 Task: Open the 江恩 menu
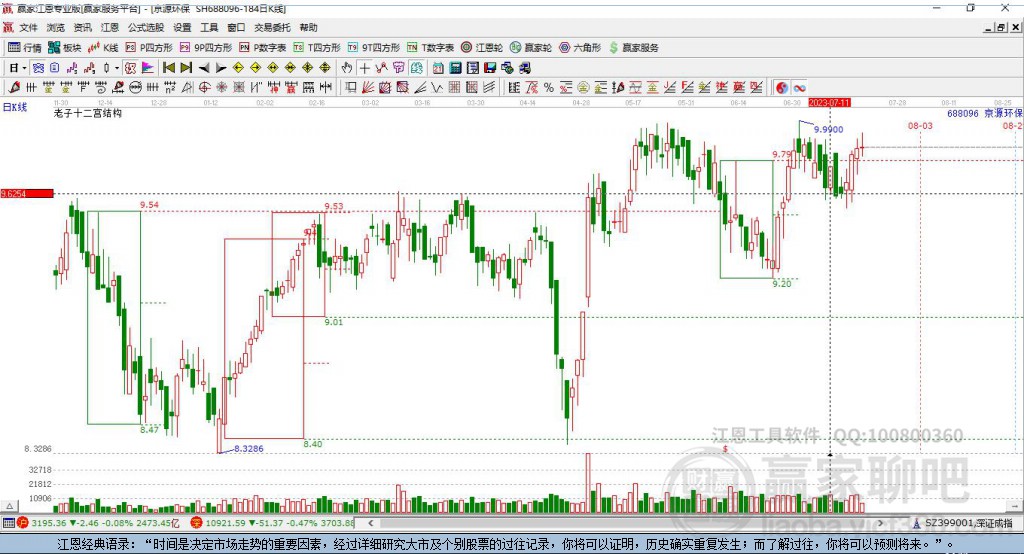point(110,27)
